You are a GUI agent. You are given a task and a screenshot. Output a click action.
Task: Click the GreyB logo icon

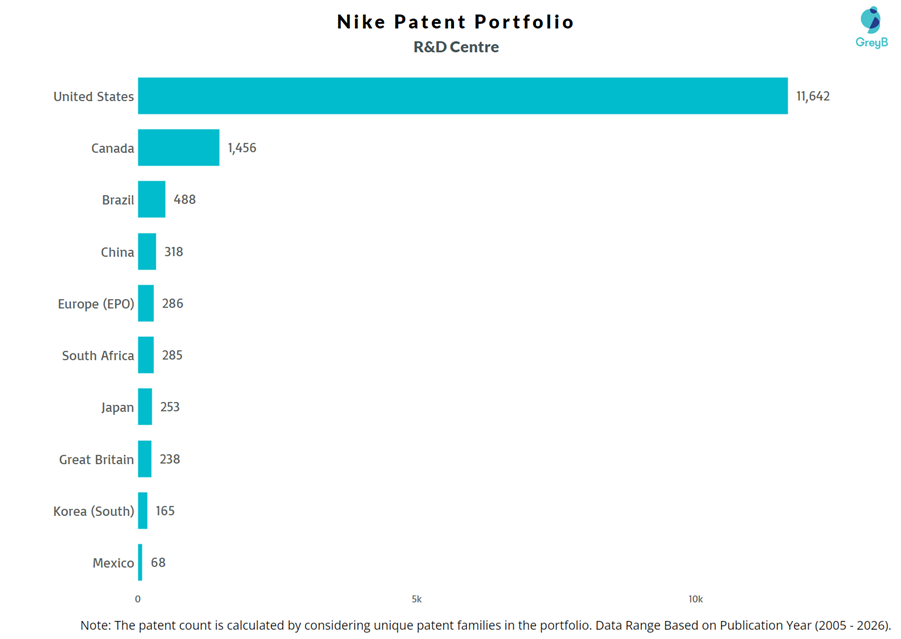871,21
